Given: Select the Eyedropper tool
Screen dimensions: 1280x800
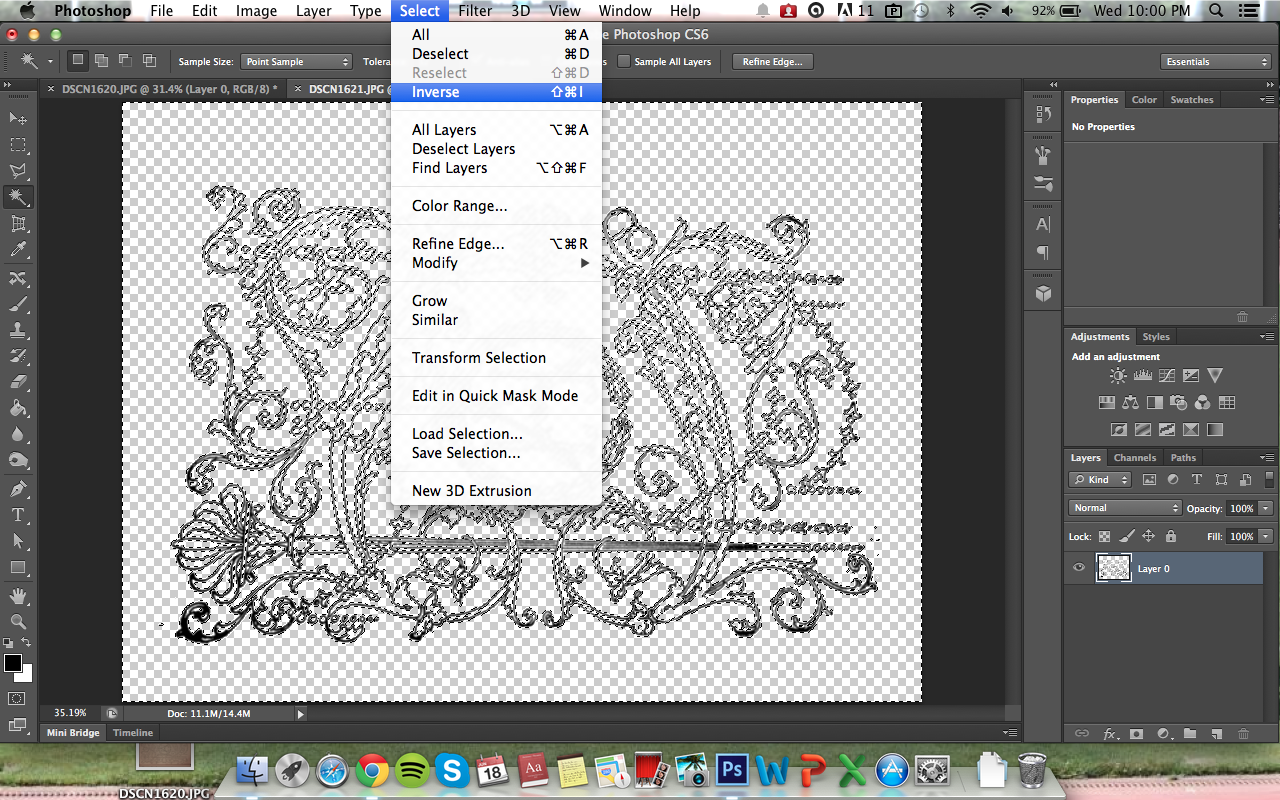Looking at the screenshot, I should coord(18,250).
